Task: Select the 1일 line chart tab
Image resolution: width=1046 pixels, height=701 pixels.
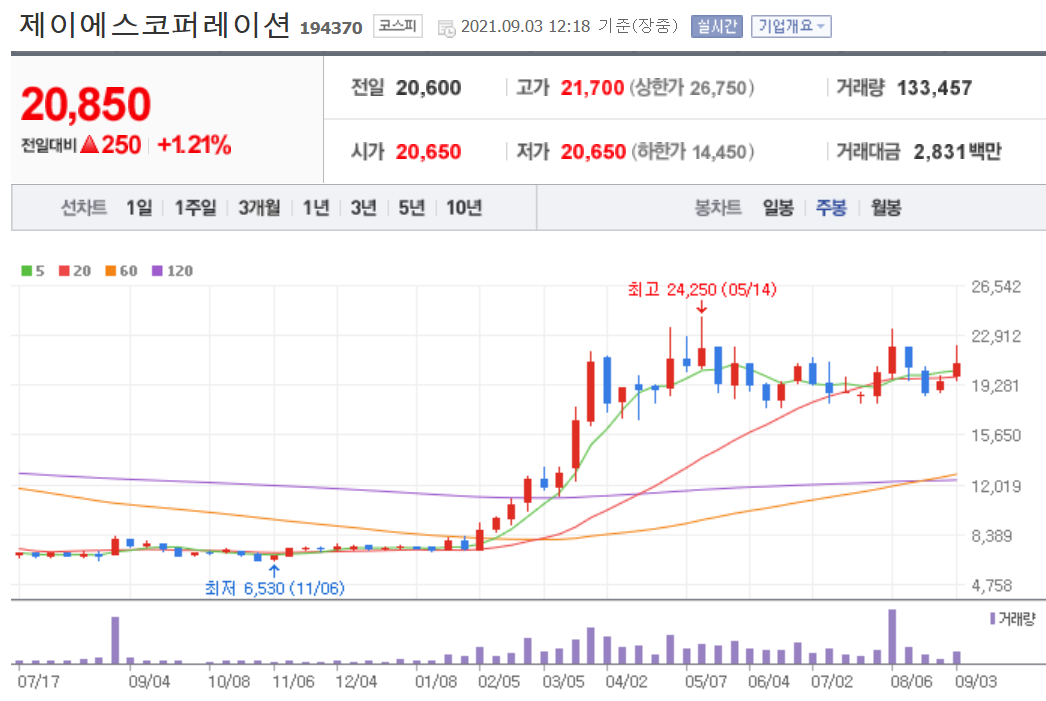Action: 139,208
